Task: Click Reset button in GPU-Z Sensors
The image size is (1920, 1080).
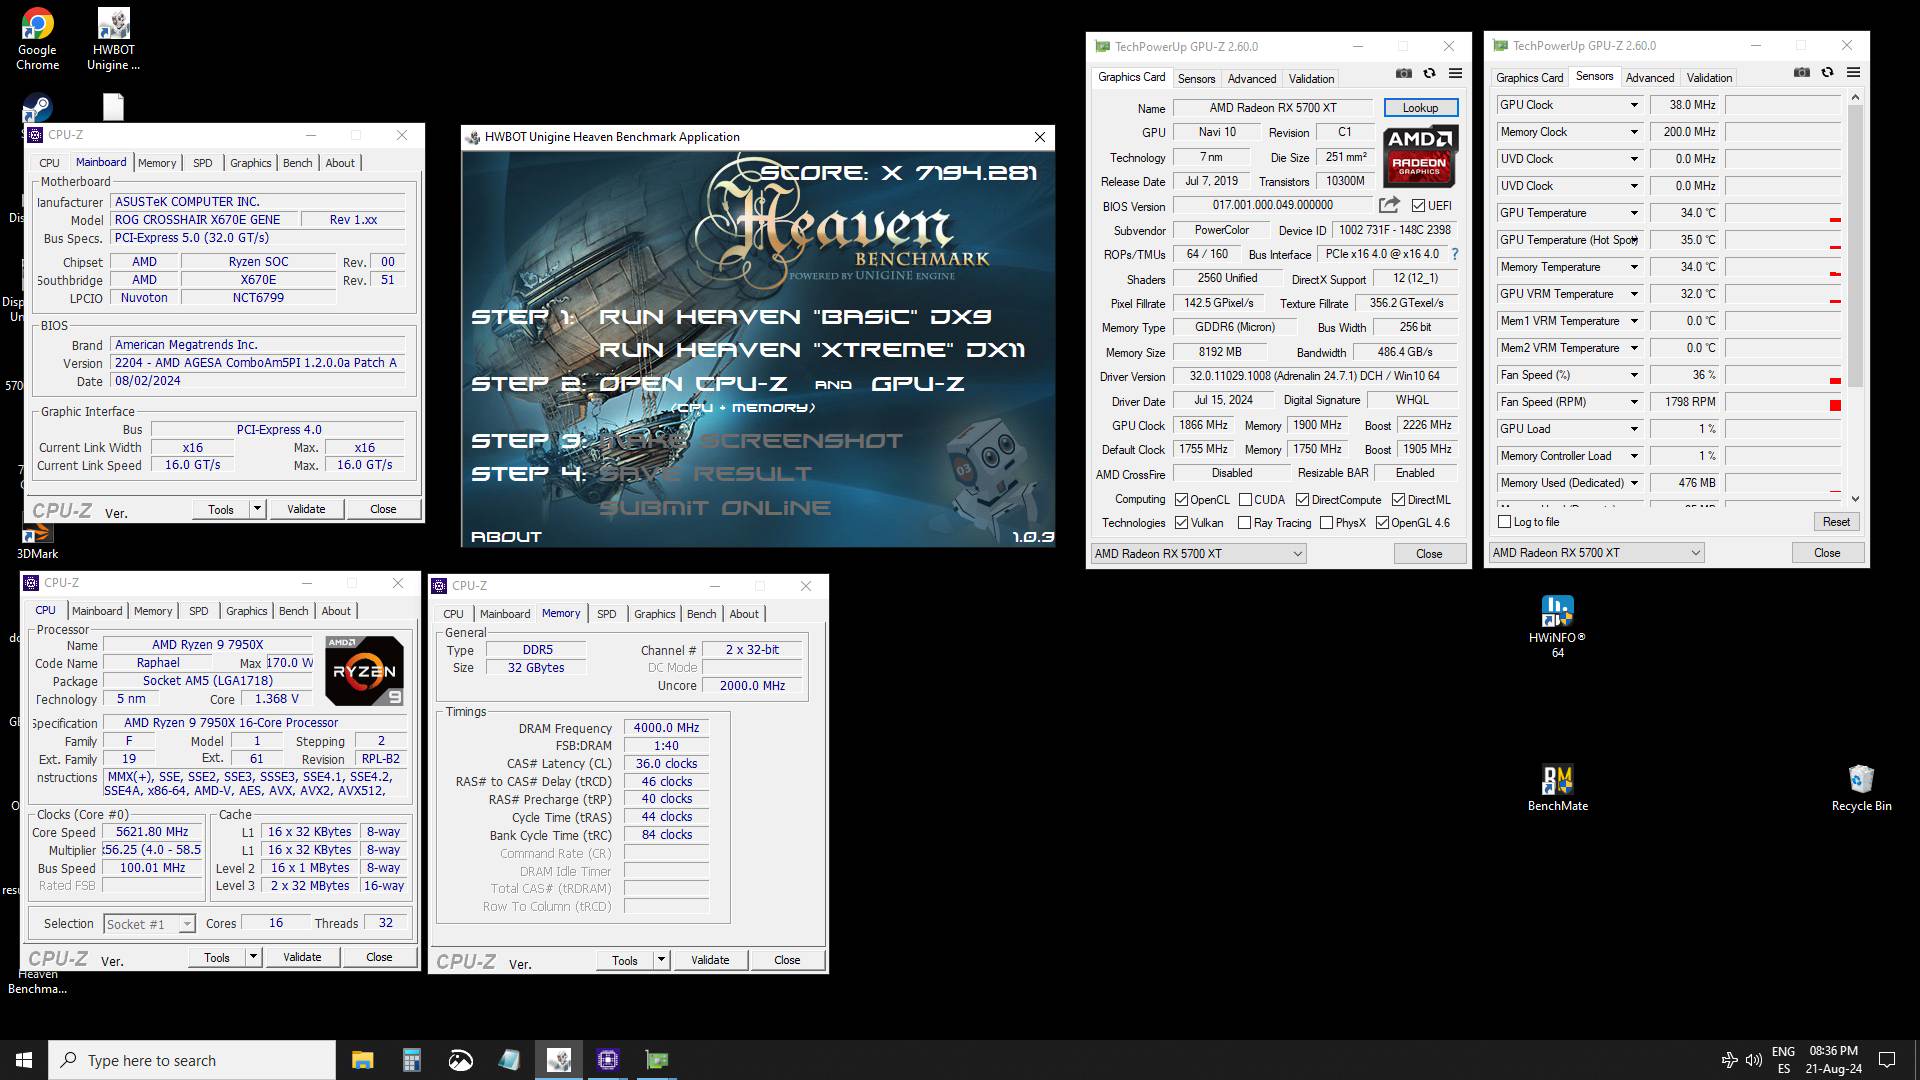Action: pos(1836,522)
